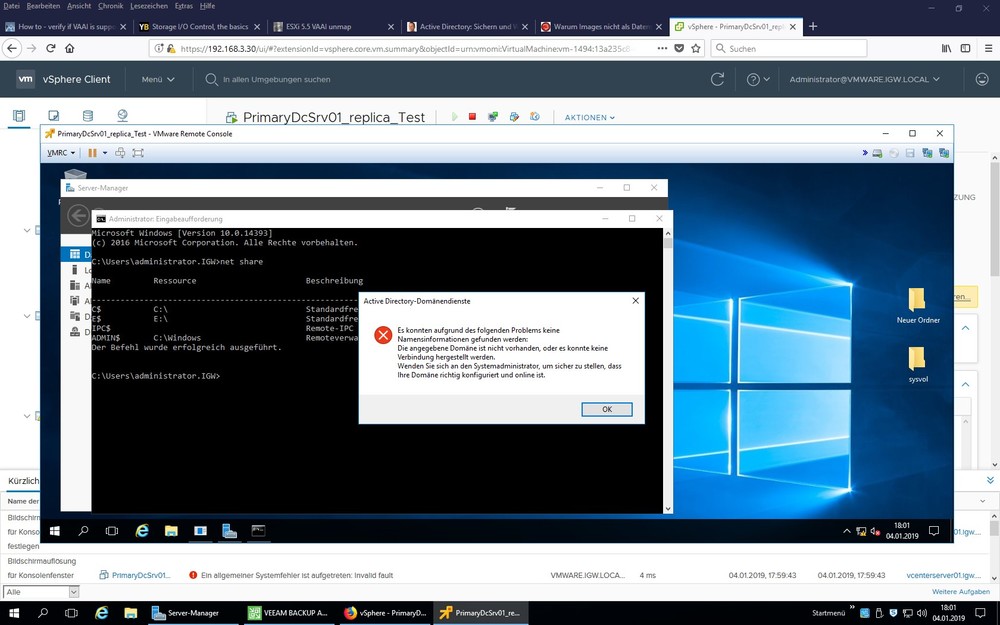Screen dimensions: 1000x625
Task: Open the vSphere help menu
Action: (x=759, y=79)
